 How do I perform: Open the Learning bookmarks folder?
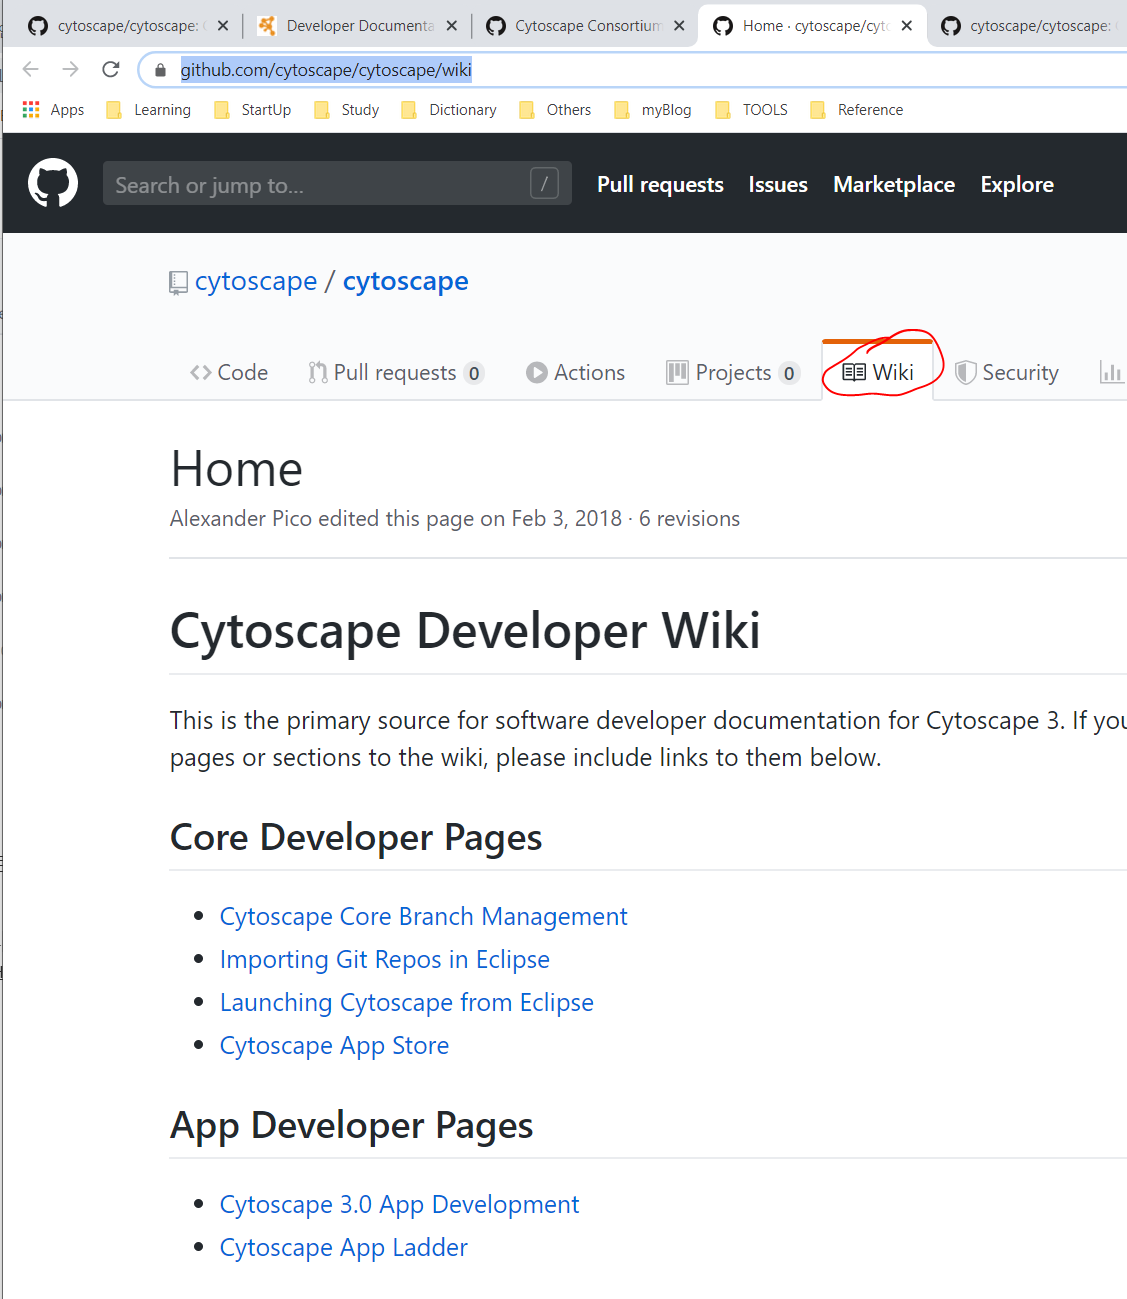[149, 109]
